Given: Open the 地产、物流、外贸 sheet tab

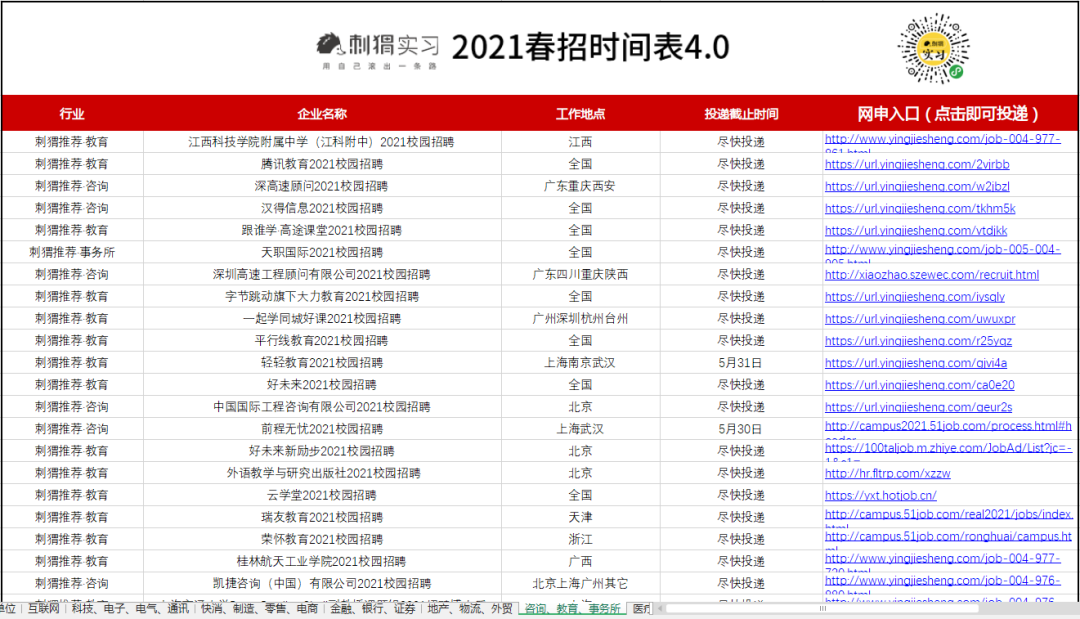Looking at the screenshot, I should (x=470, y=609).
